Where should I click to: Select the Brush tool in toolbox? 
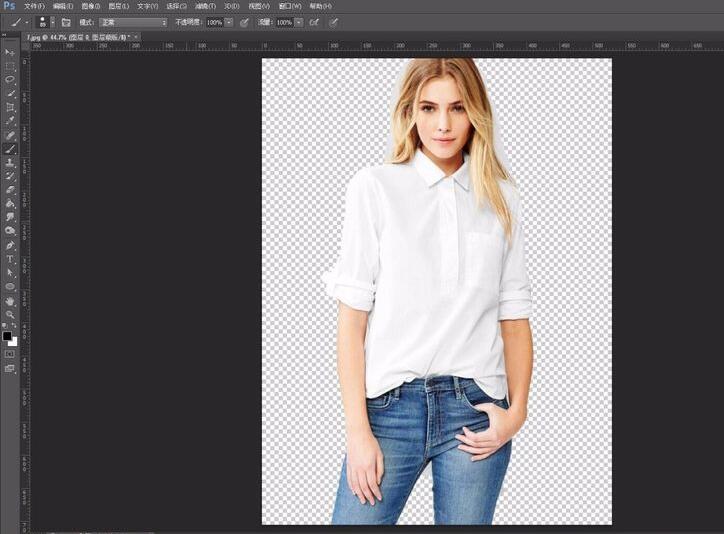[x=10, y=149]
